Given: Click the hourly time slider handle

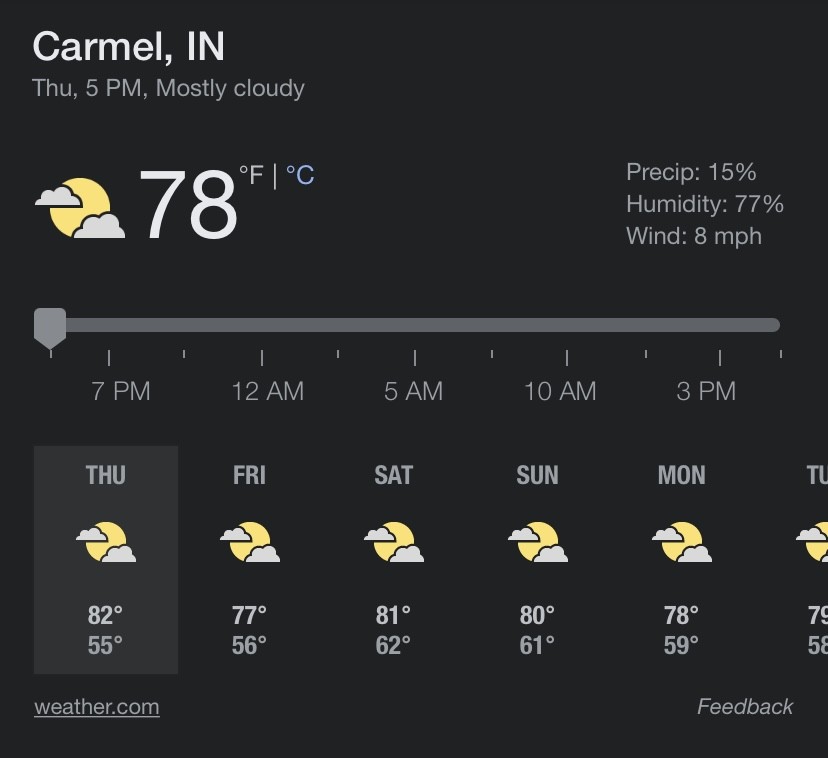Looking at the screenshot, I should coord(50,326).
